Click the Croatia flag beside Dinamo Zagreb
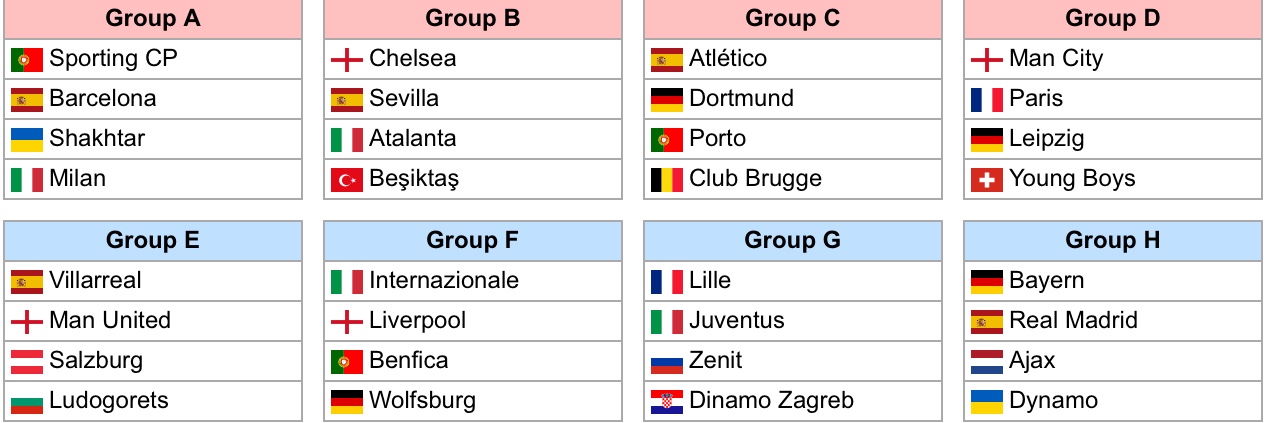 (x=667, y=402)
